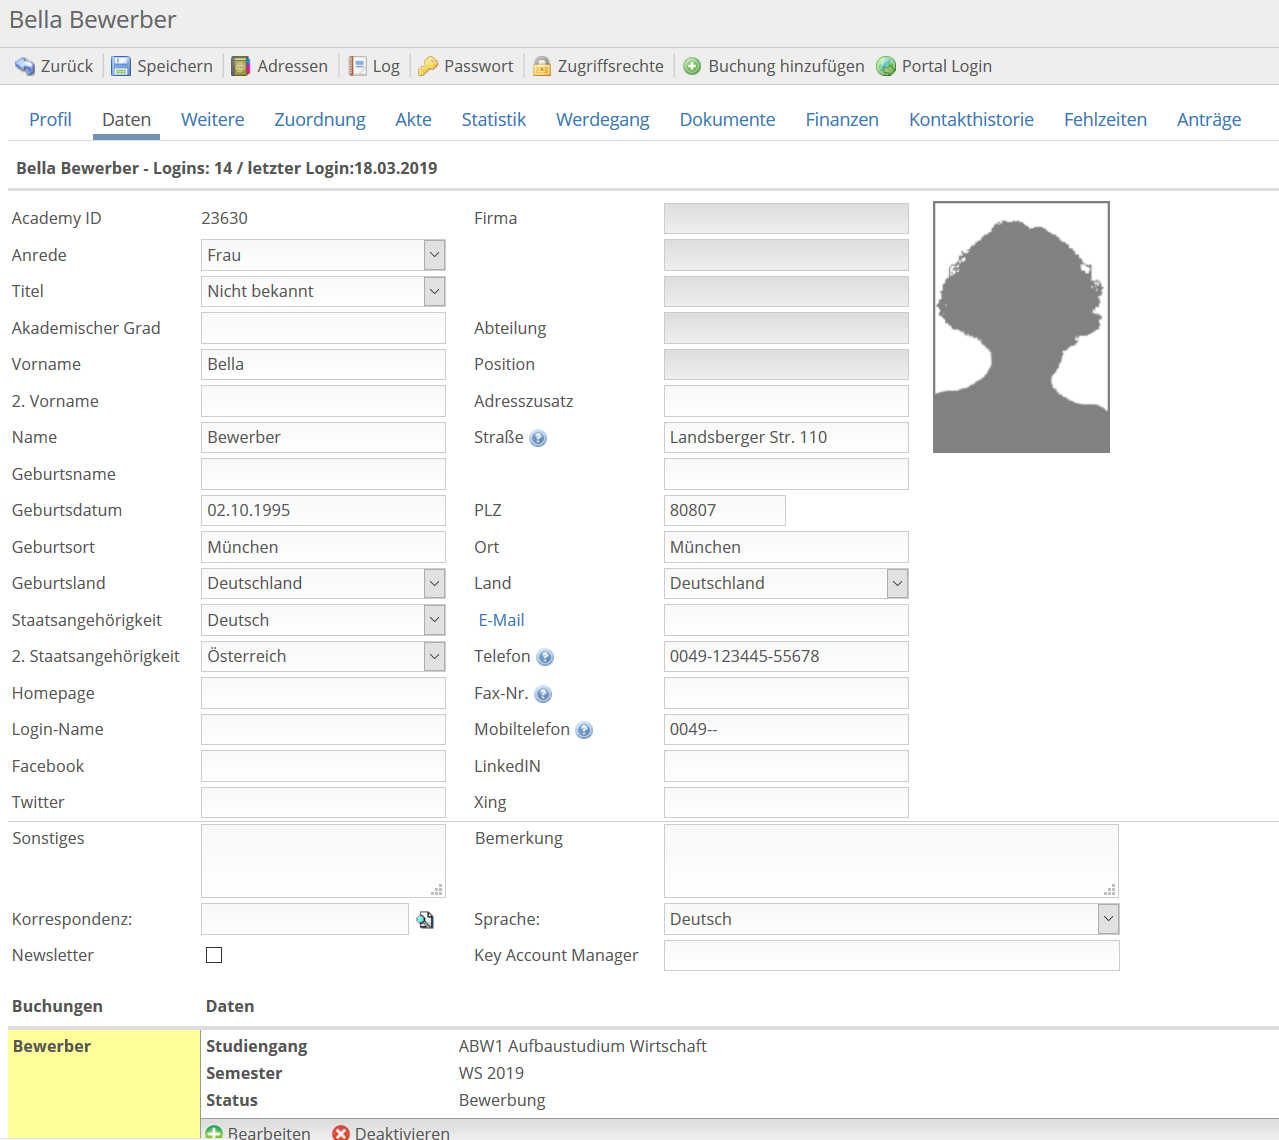Click the profile silhouette photo

pos(1021,327)
